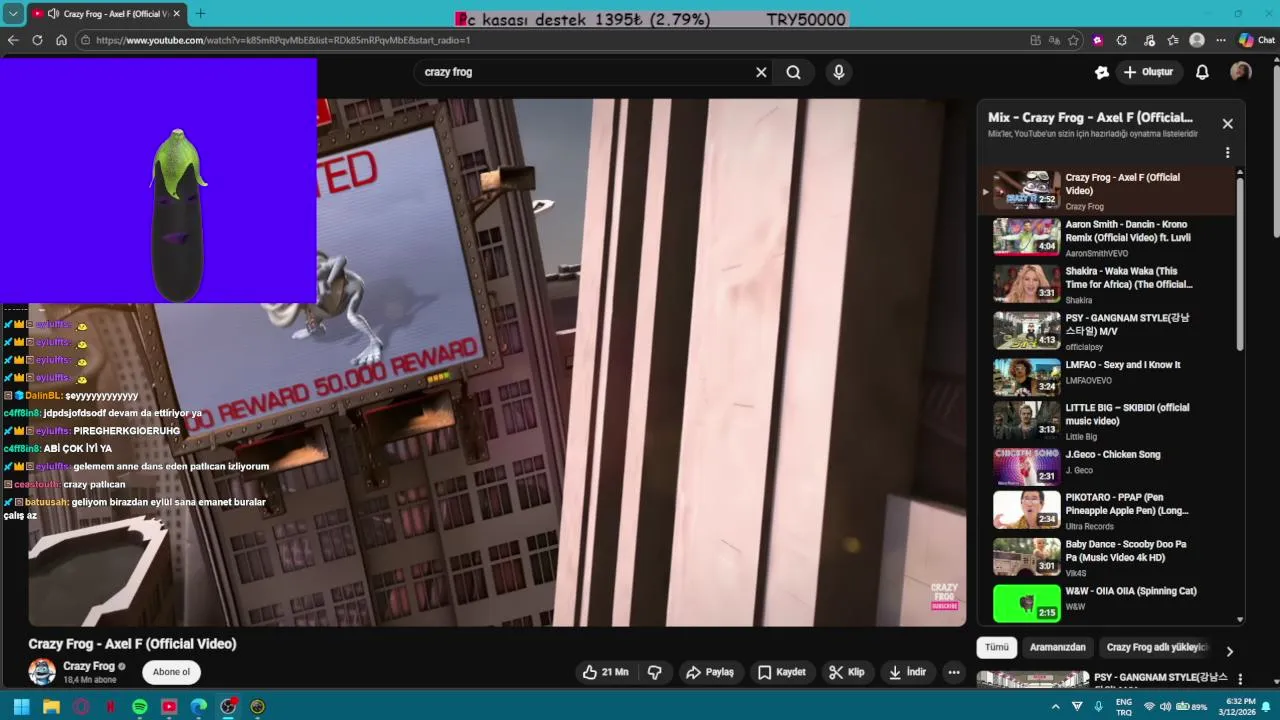
Task: Select the Tümü filter chip
Action: click(x=997, y=647)
